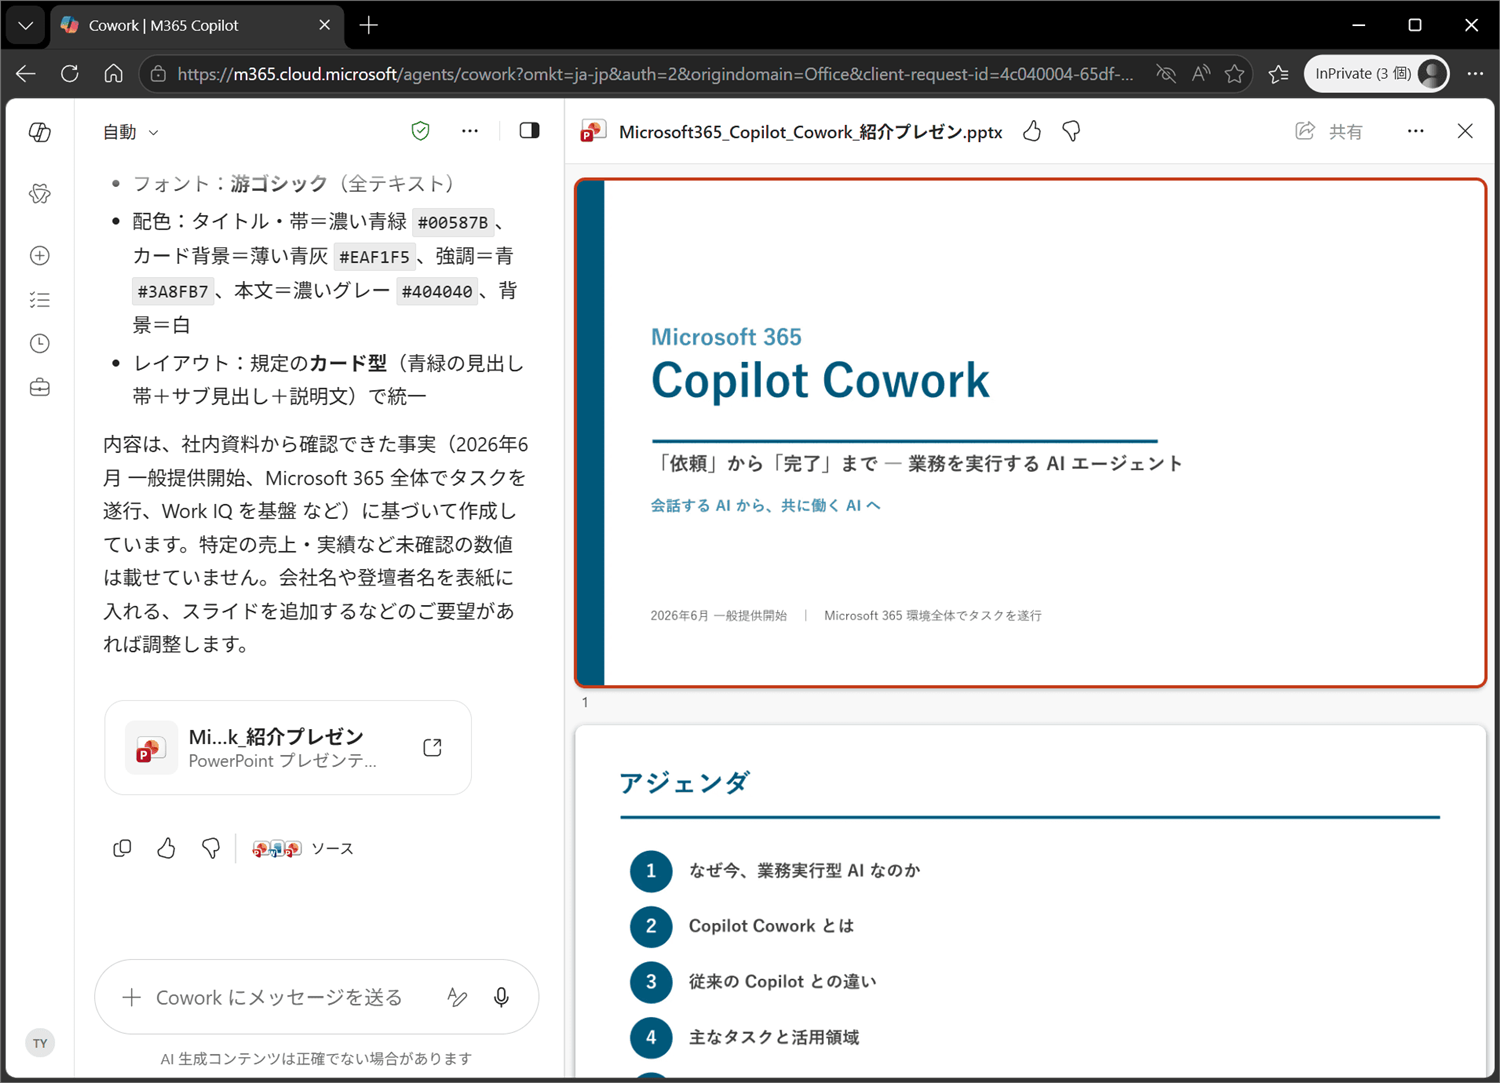Close the Cowork browser tab
1500x1083 pixels.
click(x=325, y=25)
